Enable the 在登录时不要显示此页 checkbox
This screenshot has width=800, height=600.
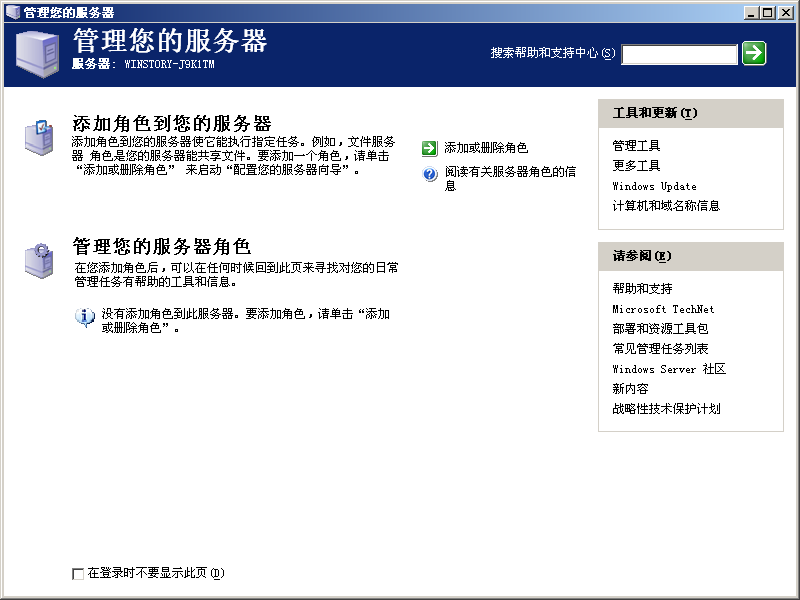click(x=78, y=573)
